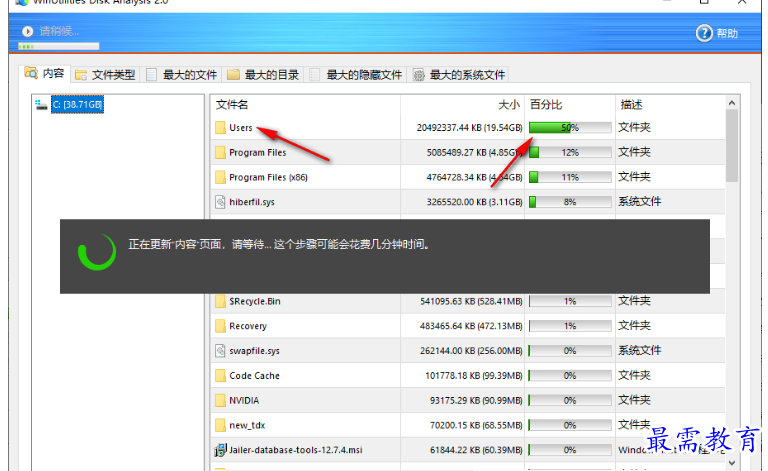
Task: Select the new_tdx row name
Action: click(x=247, y=425)
